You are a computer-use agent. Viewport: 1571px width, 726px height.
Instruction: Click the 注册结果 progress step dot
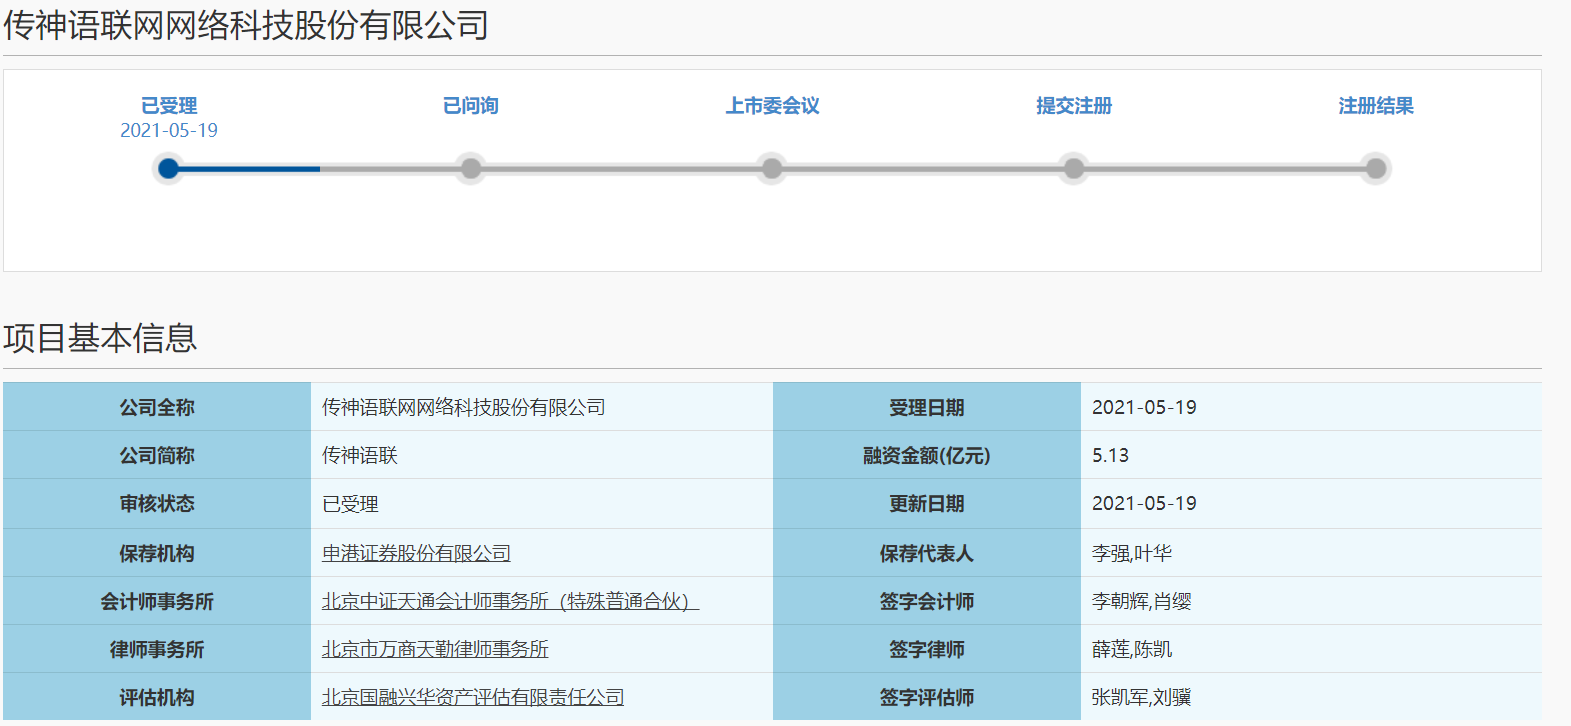[x=1376, y=169]
